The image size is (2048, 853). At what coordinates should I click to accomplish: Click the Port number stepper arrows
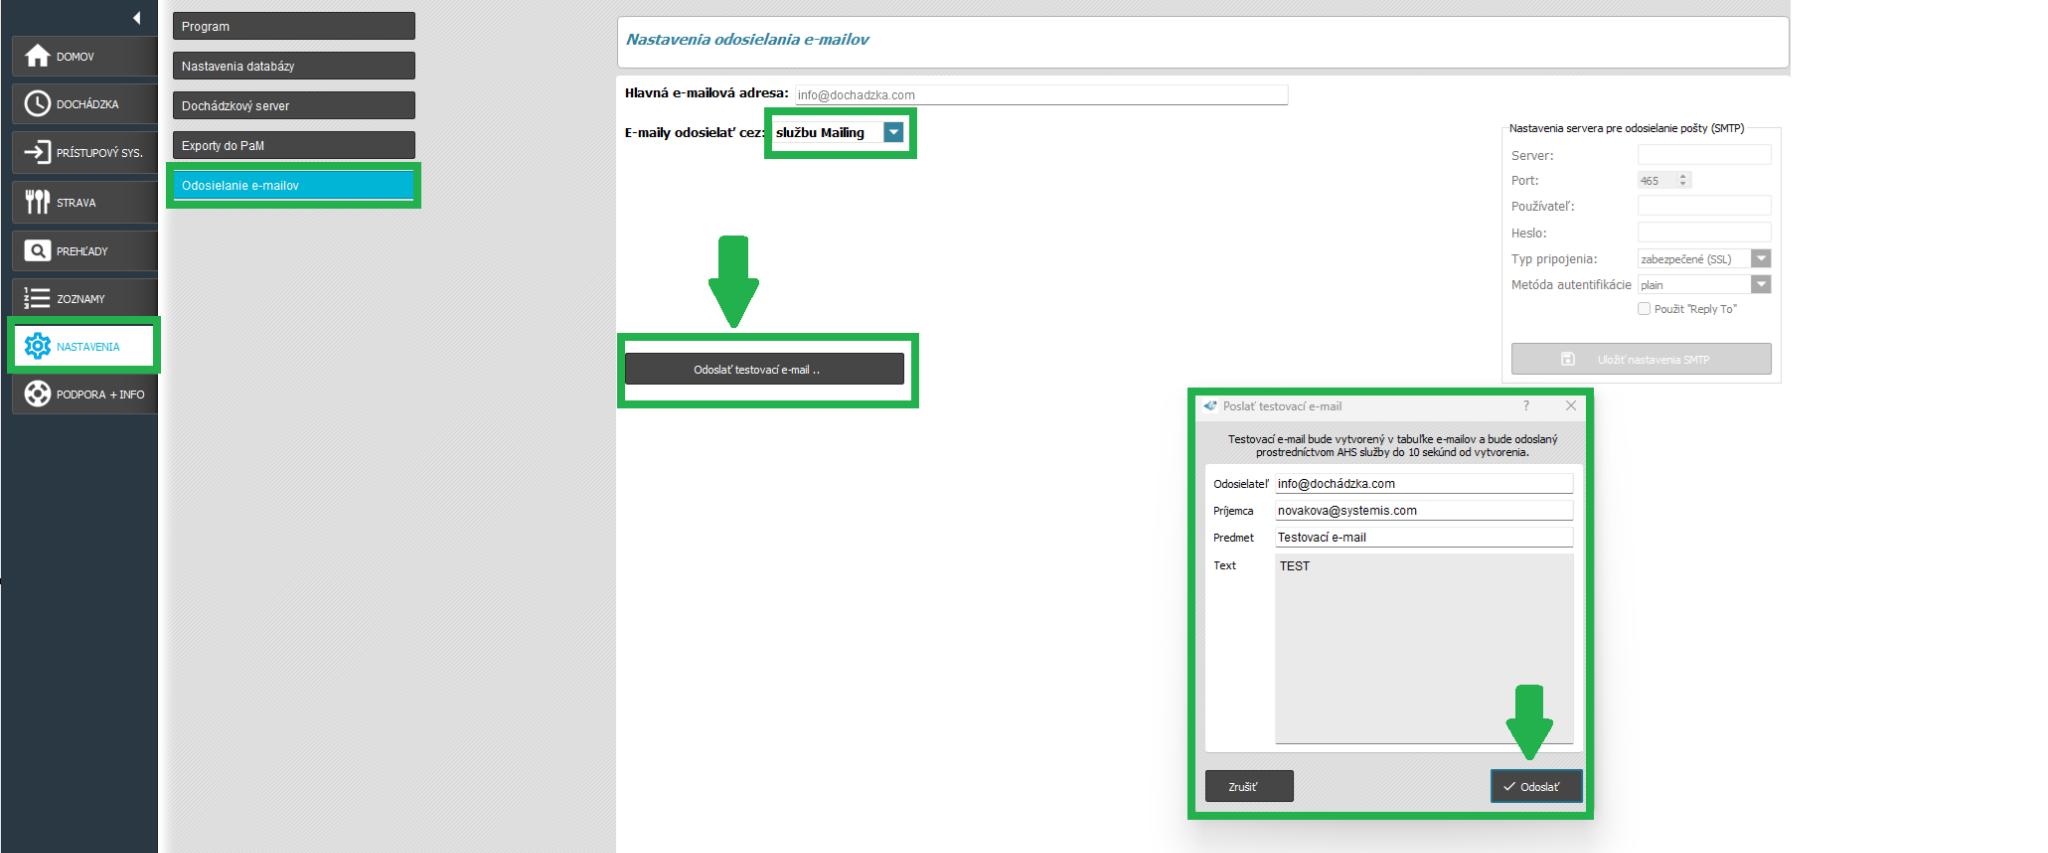tap(1683, 180)
